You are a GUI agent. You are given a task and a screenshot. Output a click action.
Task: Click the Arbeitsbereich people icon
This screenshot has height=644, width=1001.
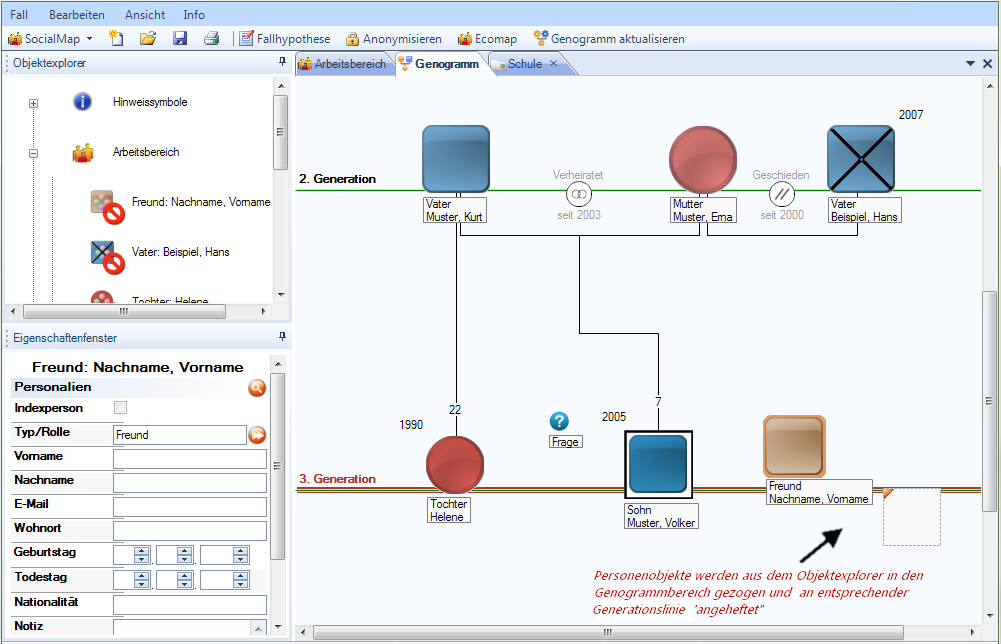click(x=83, y=153)
